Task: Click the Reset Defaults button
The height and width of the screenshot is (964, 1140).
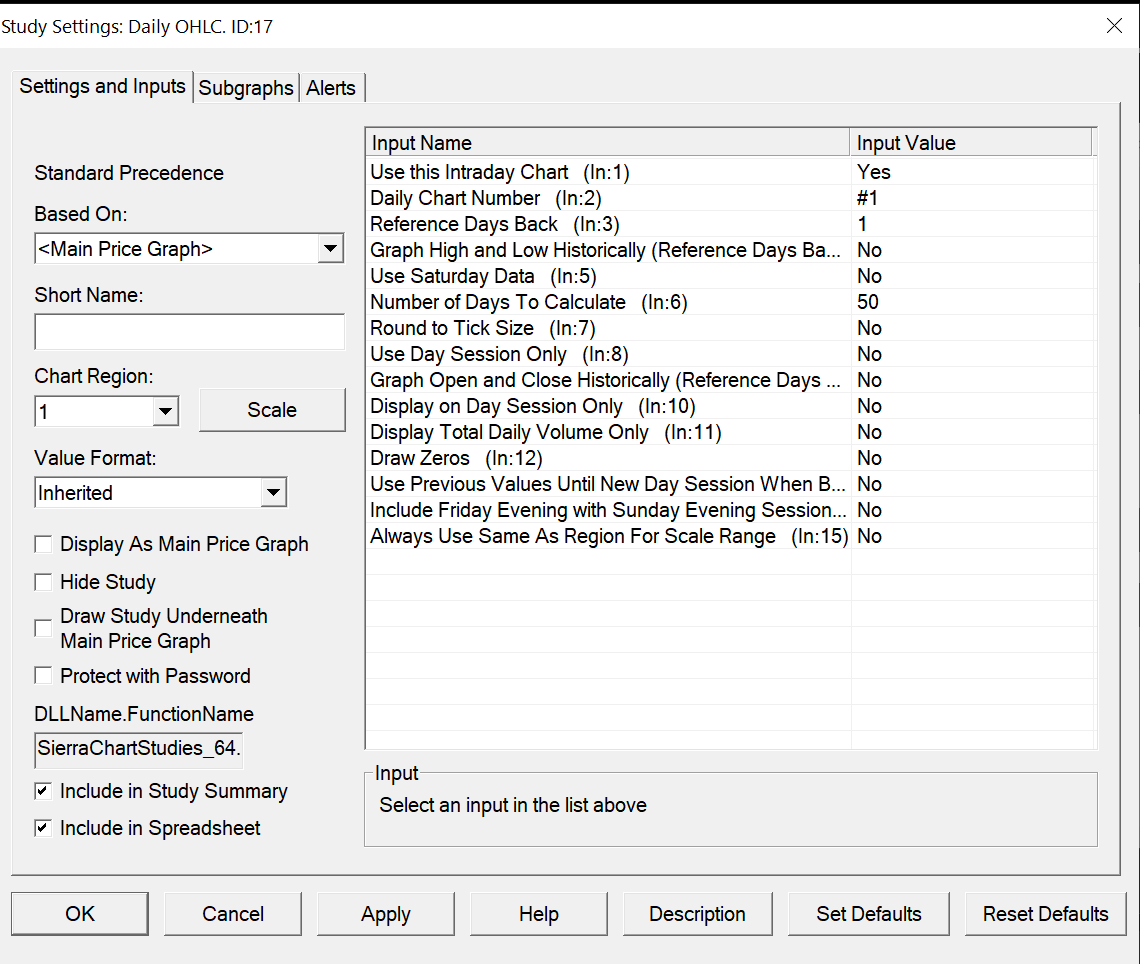Action: point(1045,914)
